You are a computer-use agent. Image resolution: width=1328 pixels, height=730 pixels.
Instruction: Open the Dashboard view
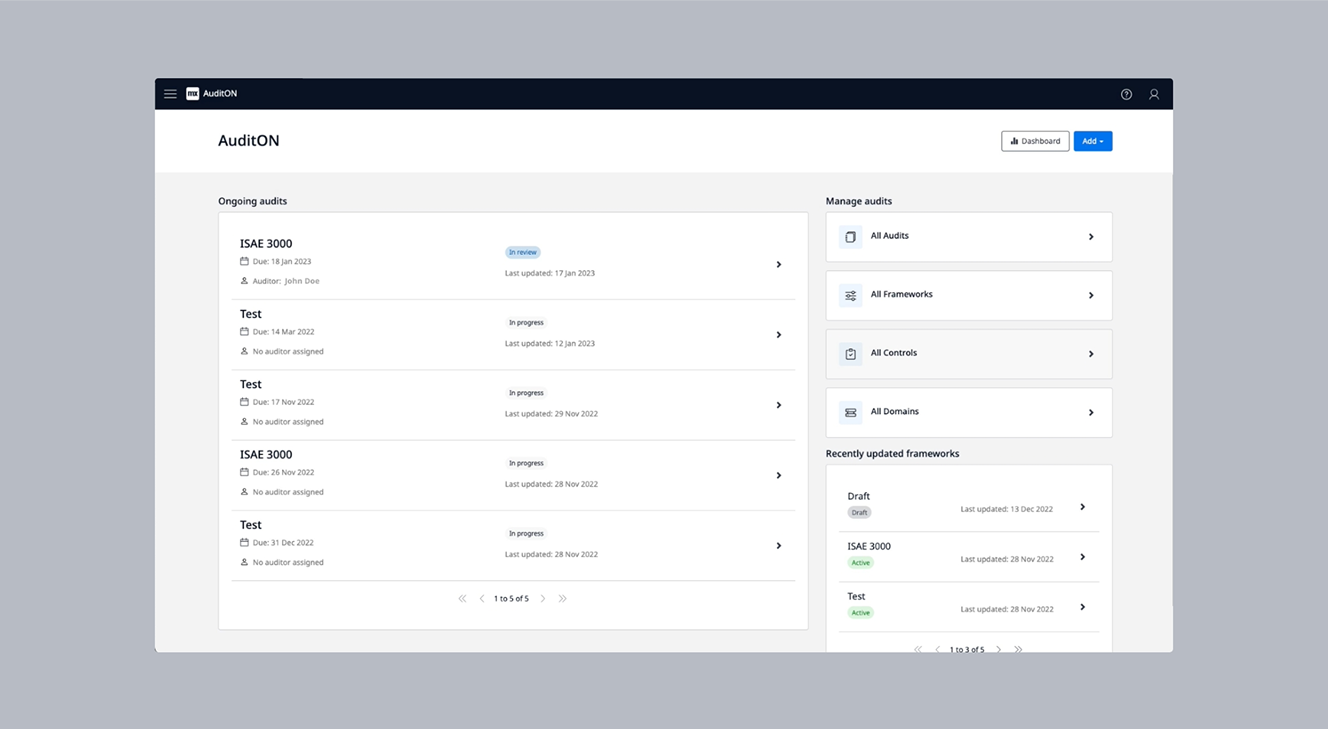click(1035, 141)
